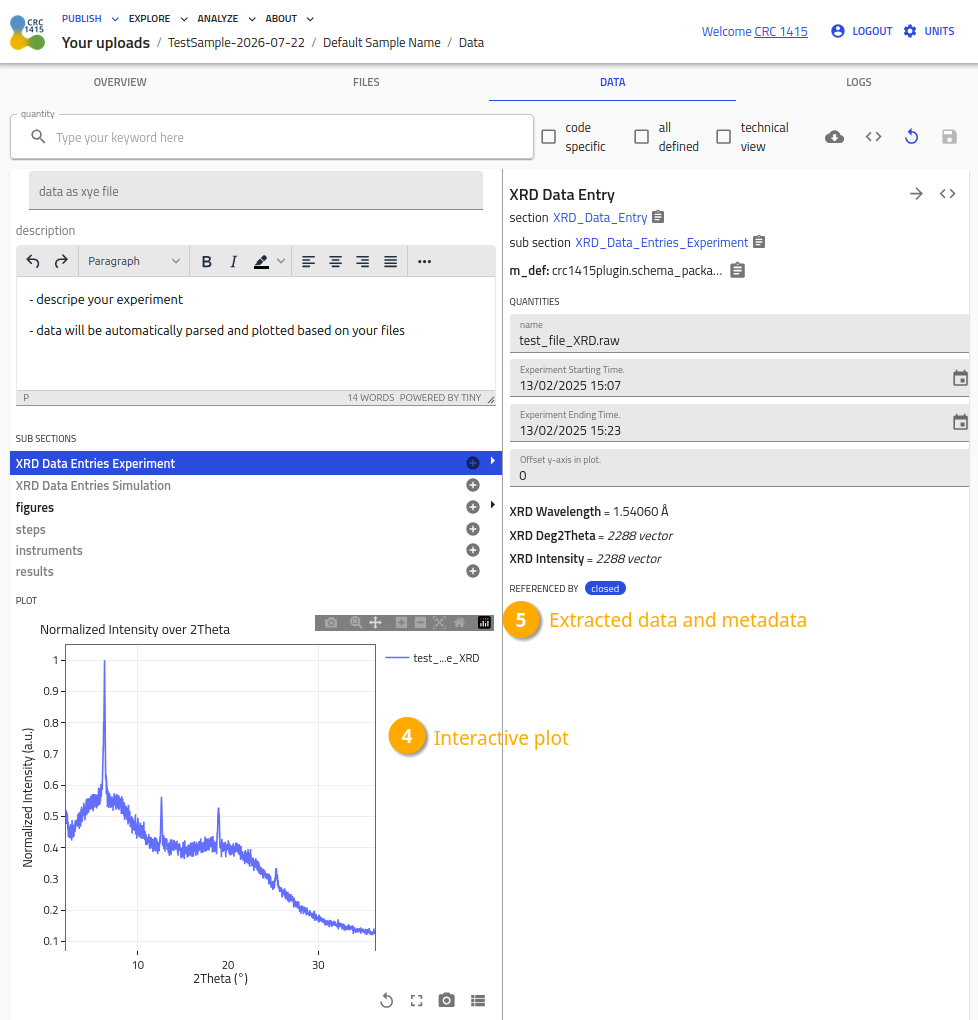This screenshot has width=978, height=1020.
Task: Copy XRD_Data_Entry section name to clipboard
Action: (658, 217)
